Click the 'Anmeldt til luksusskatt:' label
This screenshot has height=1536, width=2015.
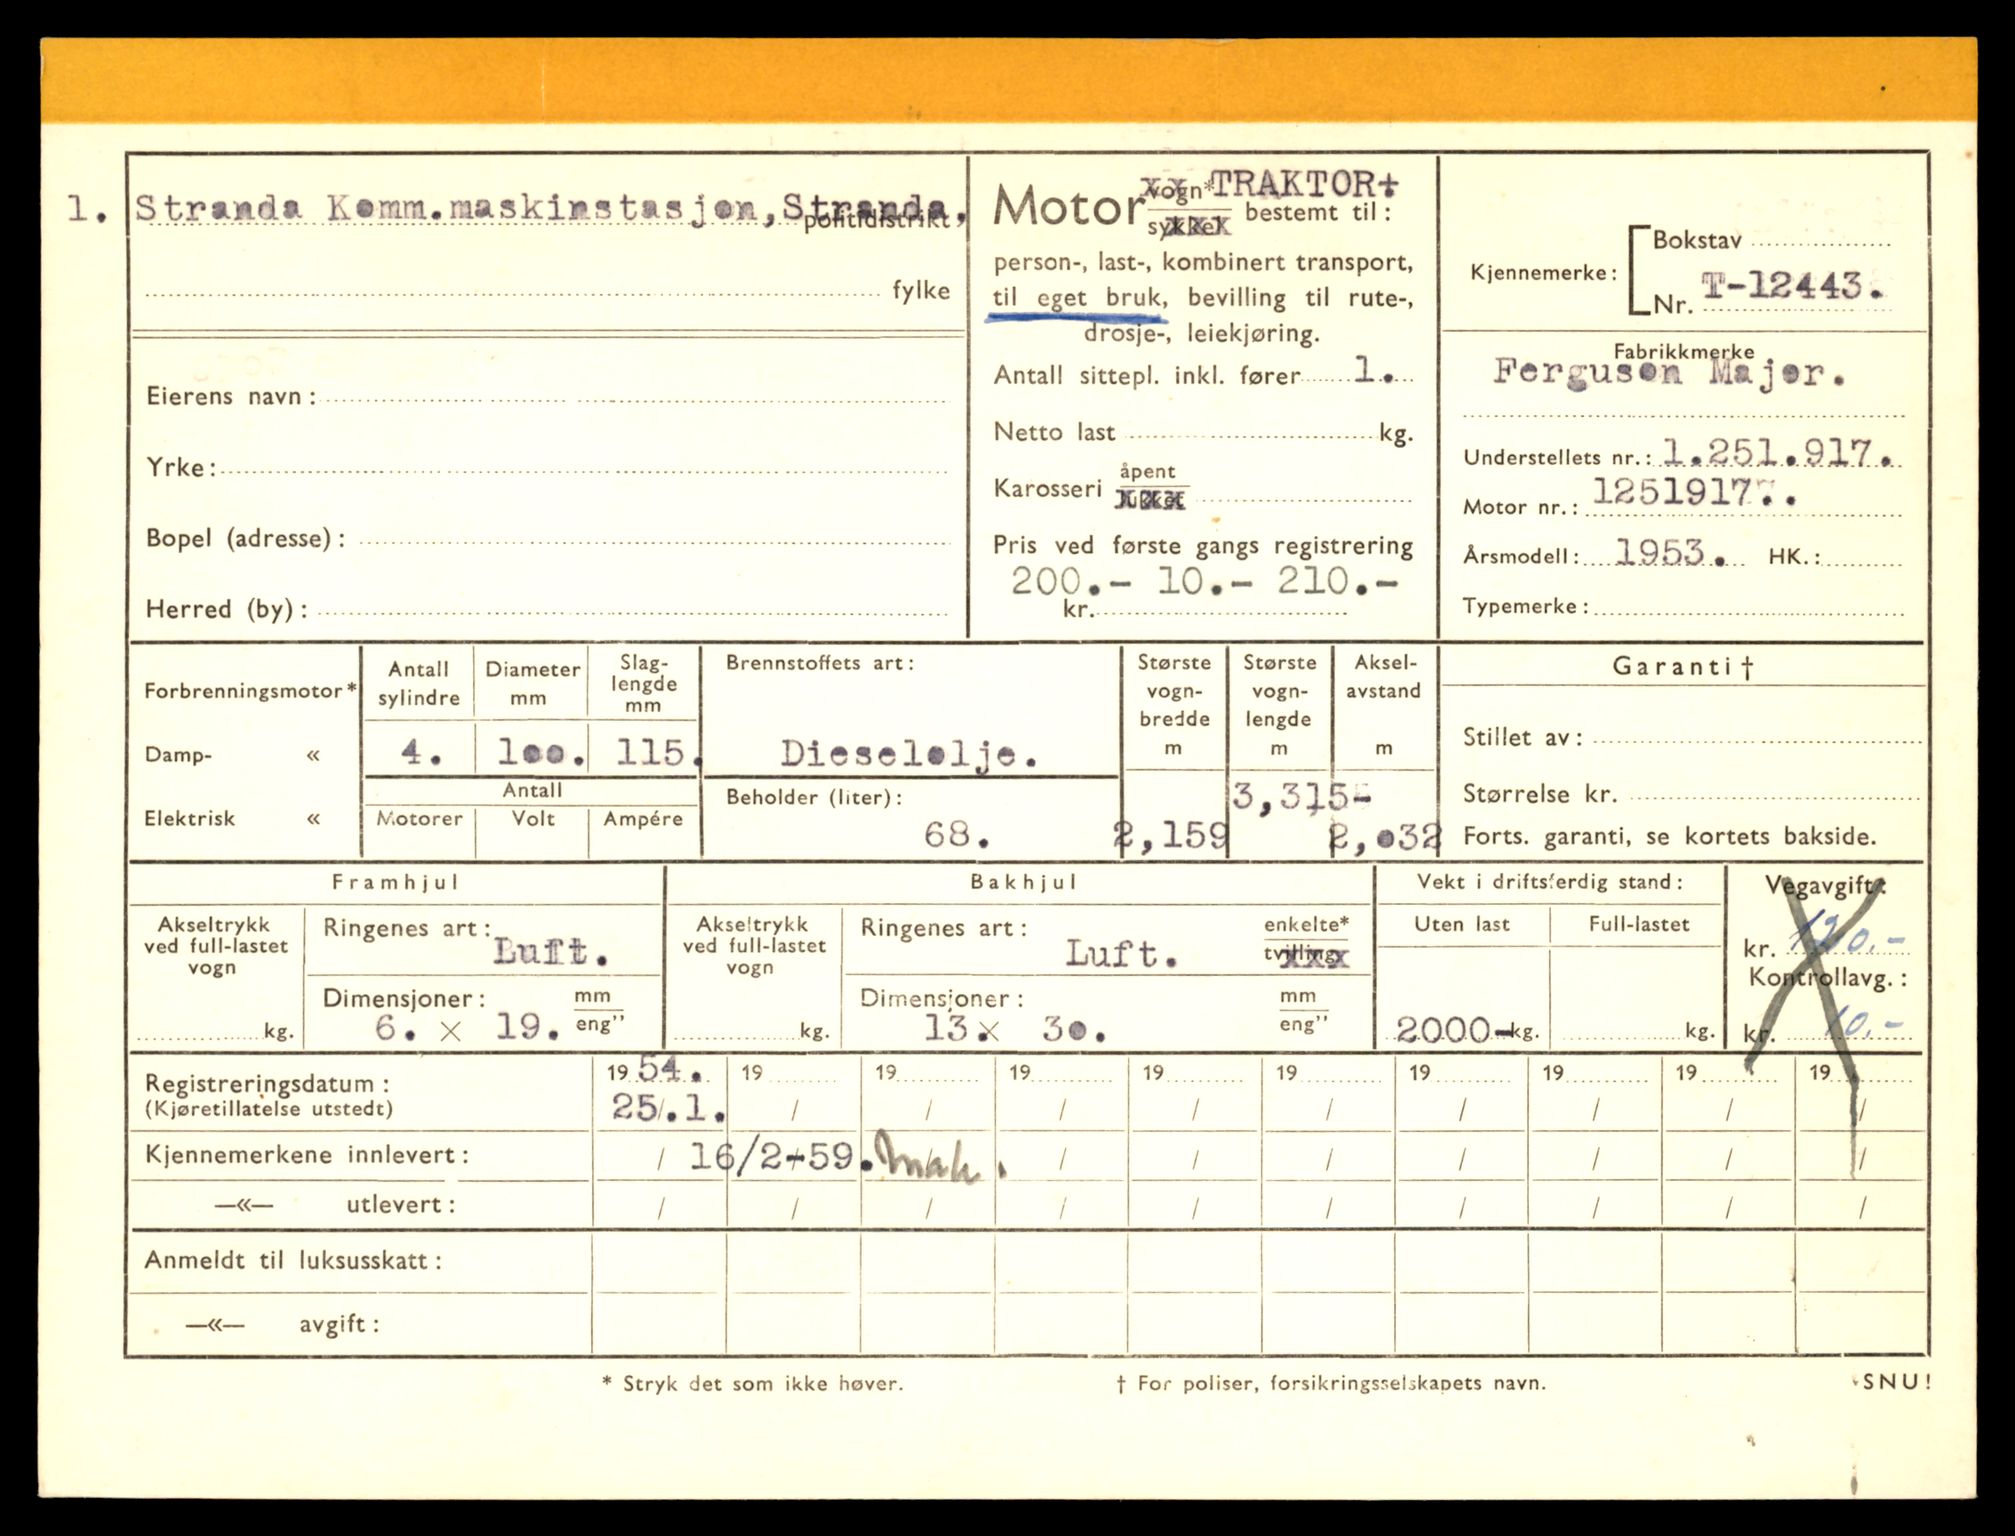[293, 1260]
